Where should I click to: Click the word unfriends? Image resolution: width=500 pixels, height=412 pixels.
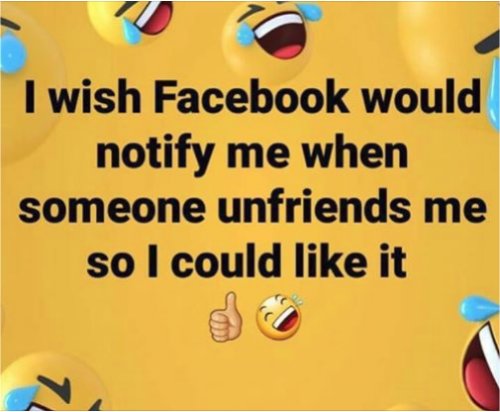click(x=314, y=208)
